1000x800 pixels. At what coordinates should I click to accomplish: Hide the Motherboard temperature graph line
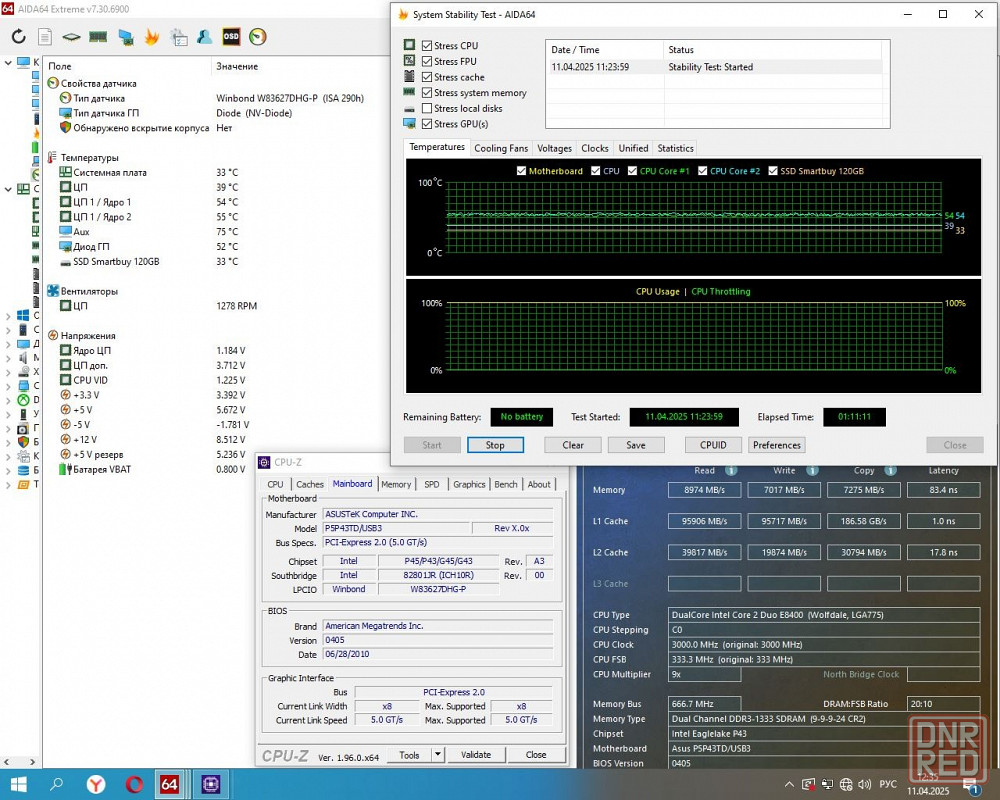521,171
